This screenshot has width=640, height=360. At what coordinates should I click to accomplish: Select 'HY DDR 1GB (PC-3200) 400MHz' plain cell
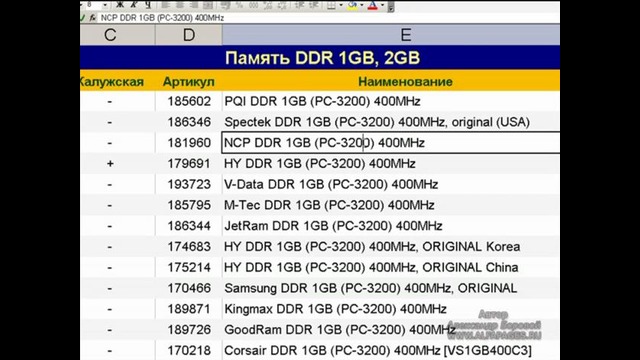(x=391, y=164)
